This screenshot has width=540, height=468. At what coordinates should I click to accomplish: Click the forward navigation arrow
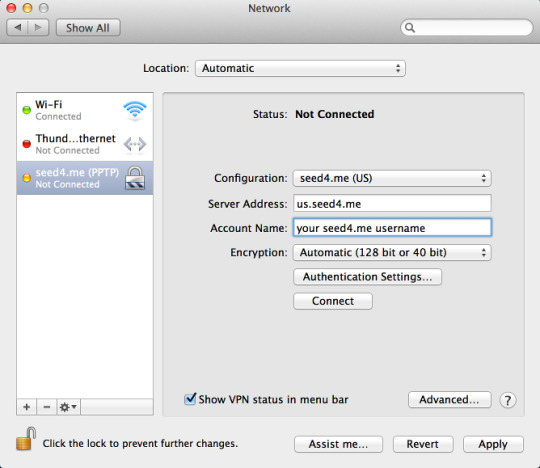(38, 27)
